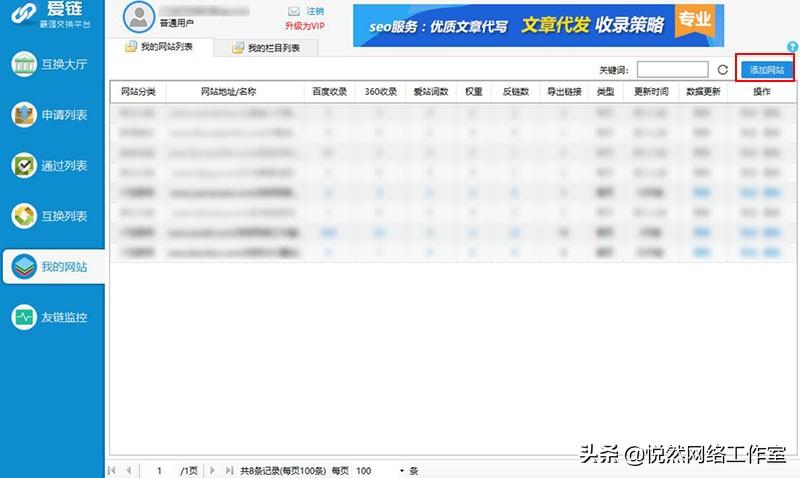Click the mail envelope icon

(x=294, y=11)
